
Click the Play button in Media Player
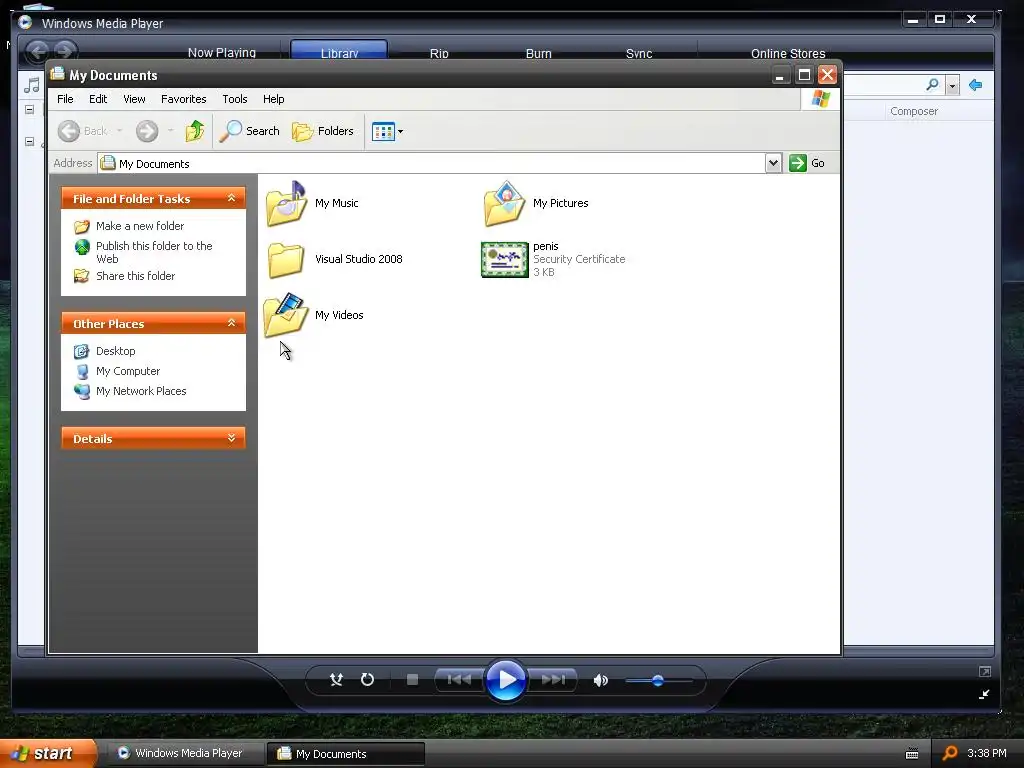click(505, 680)
